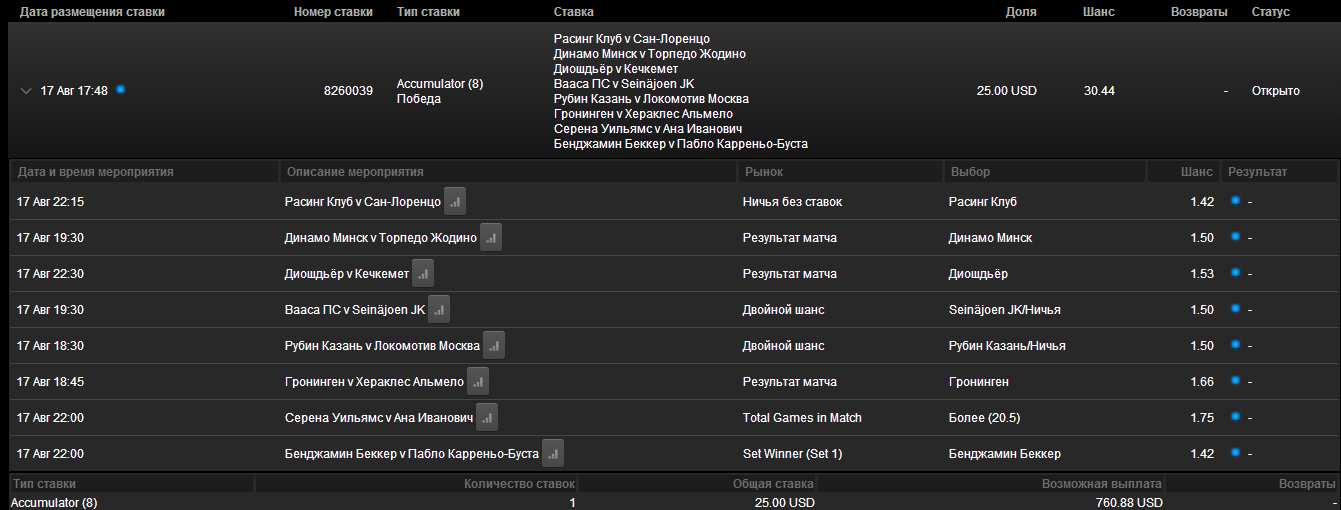Click Количество ставок footer header
Screen dimensions: 1341x510
(520, 484)
